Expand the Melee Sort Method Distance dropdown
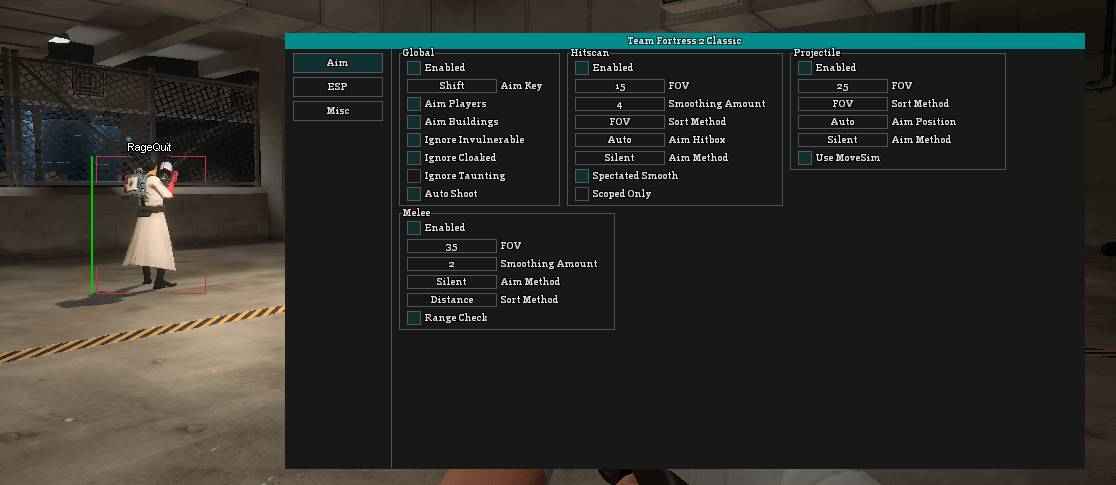 [x=451, y=300]
